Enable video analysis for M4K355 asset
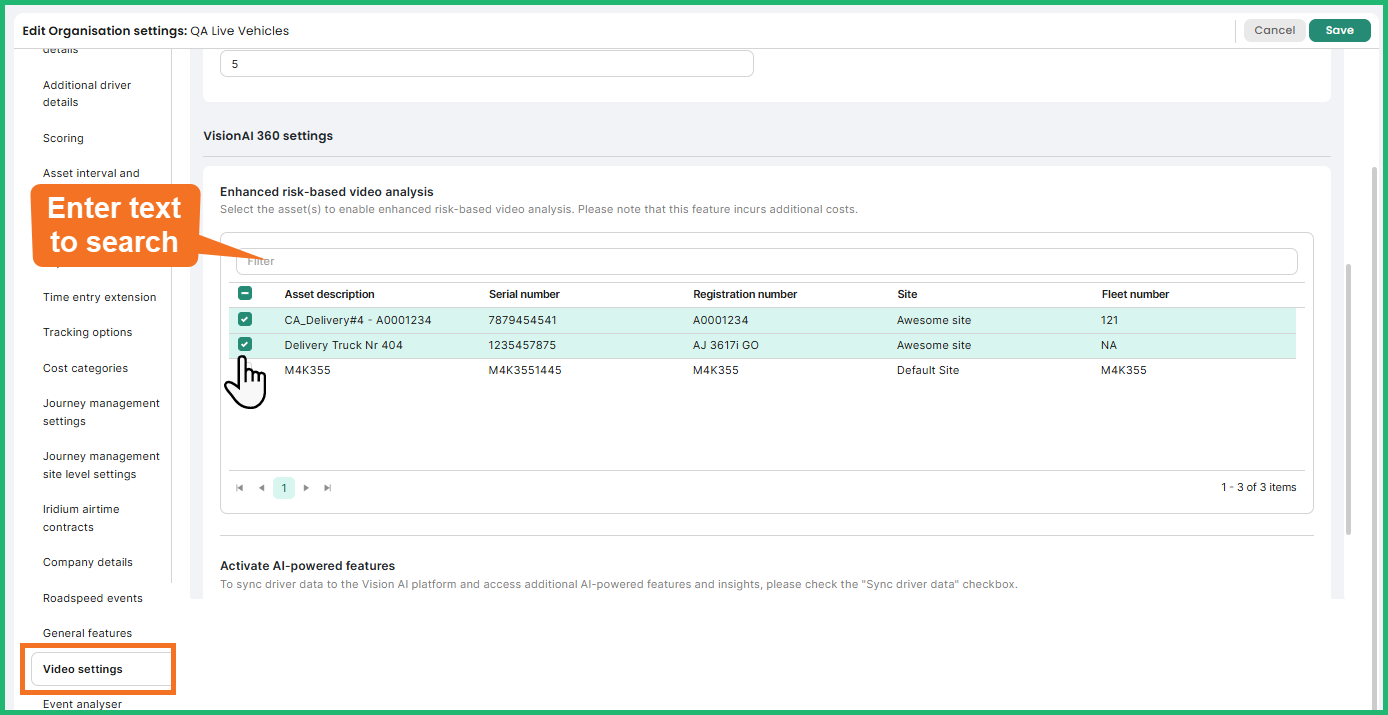 [245, 369]
